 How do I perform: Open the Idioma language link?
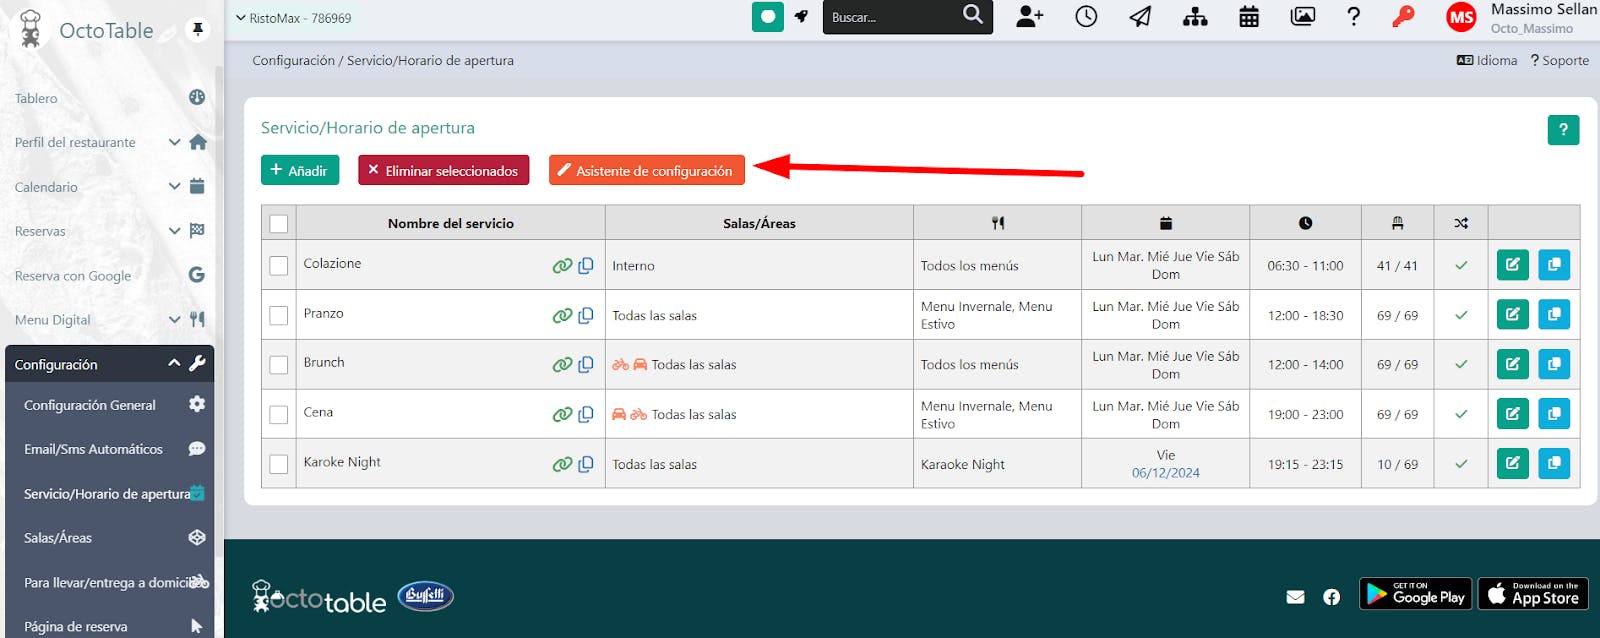[x=1487, y=60]
